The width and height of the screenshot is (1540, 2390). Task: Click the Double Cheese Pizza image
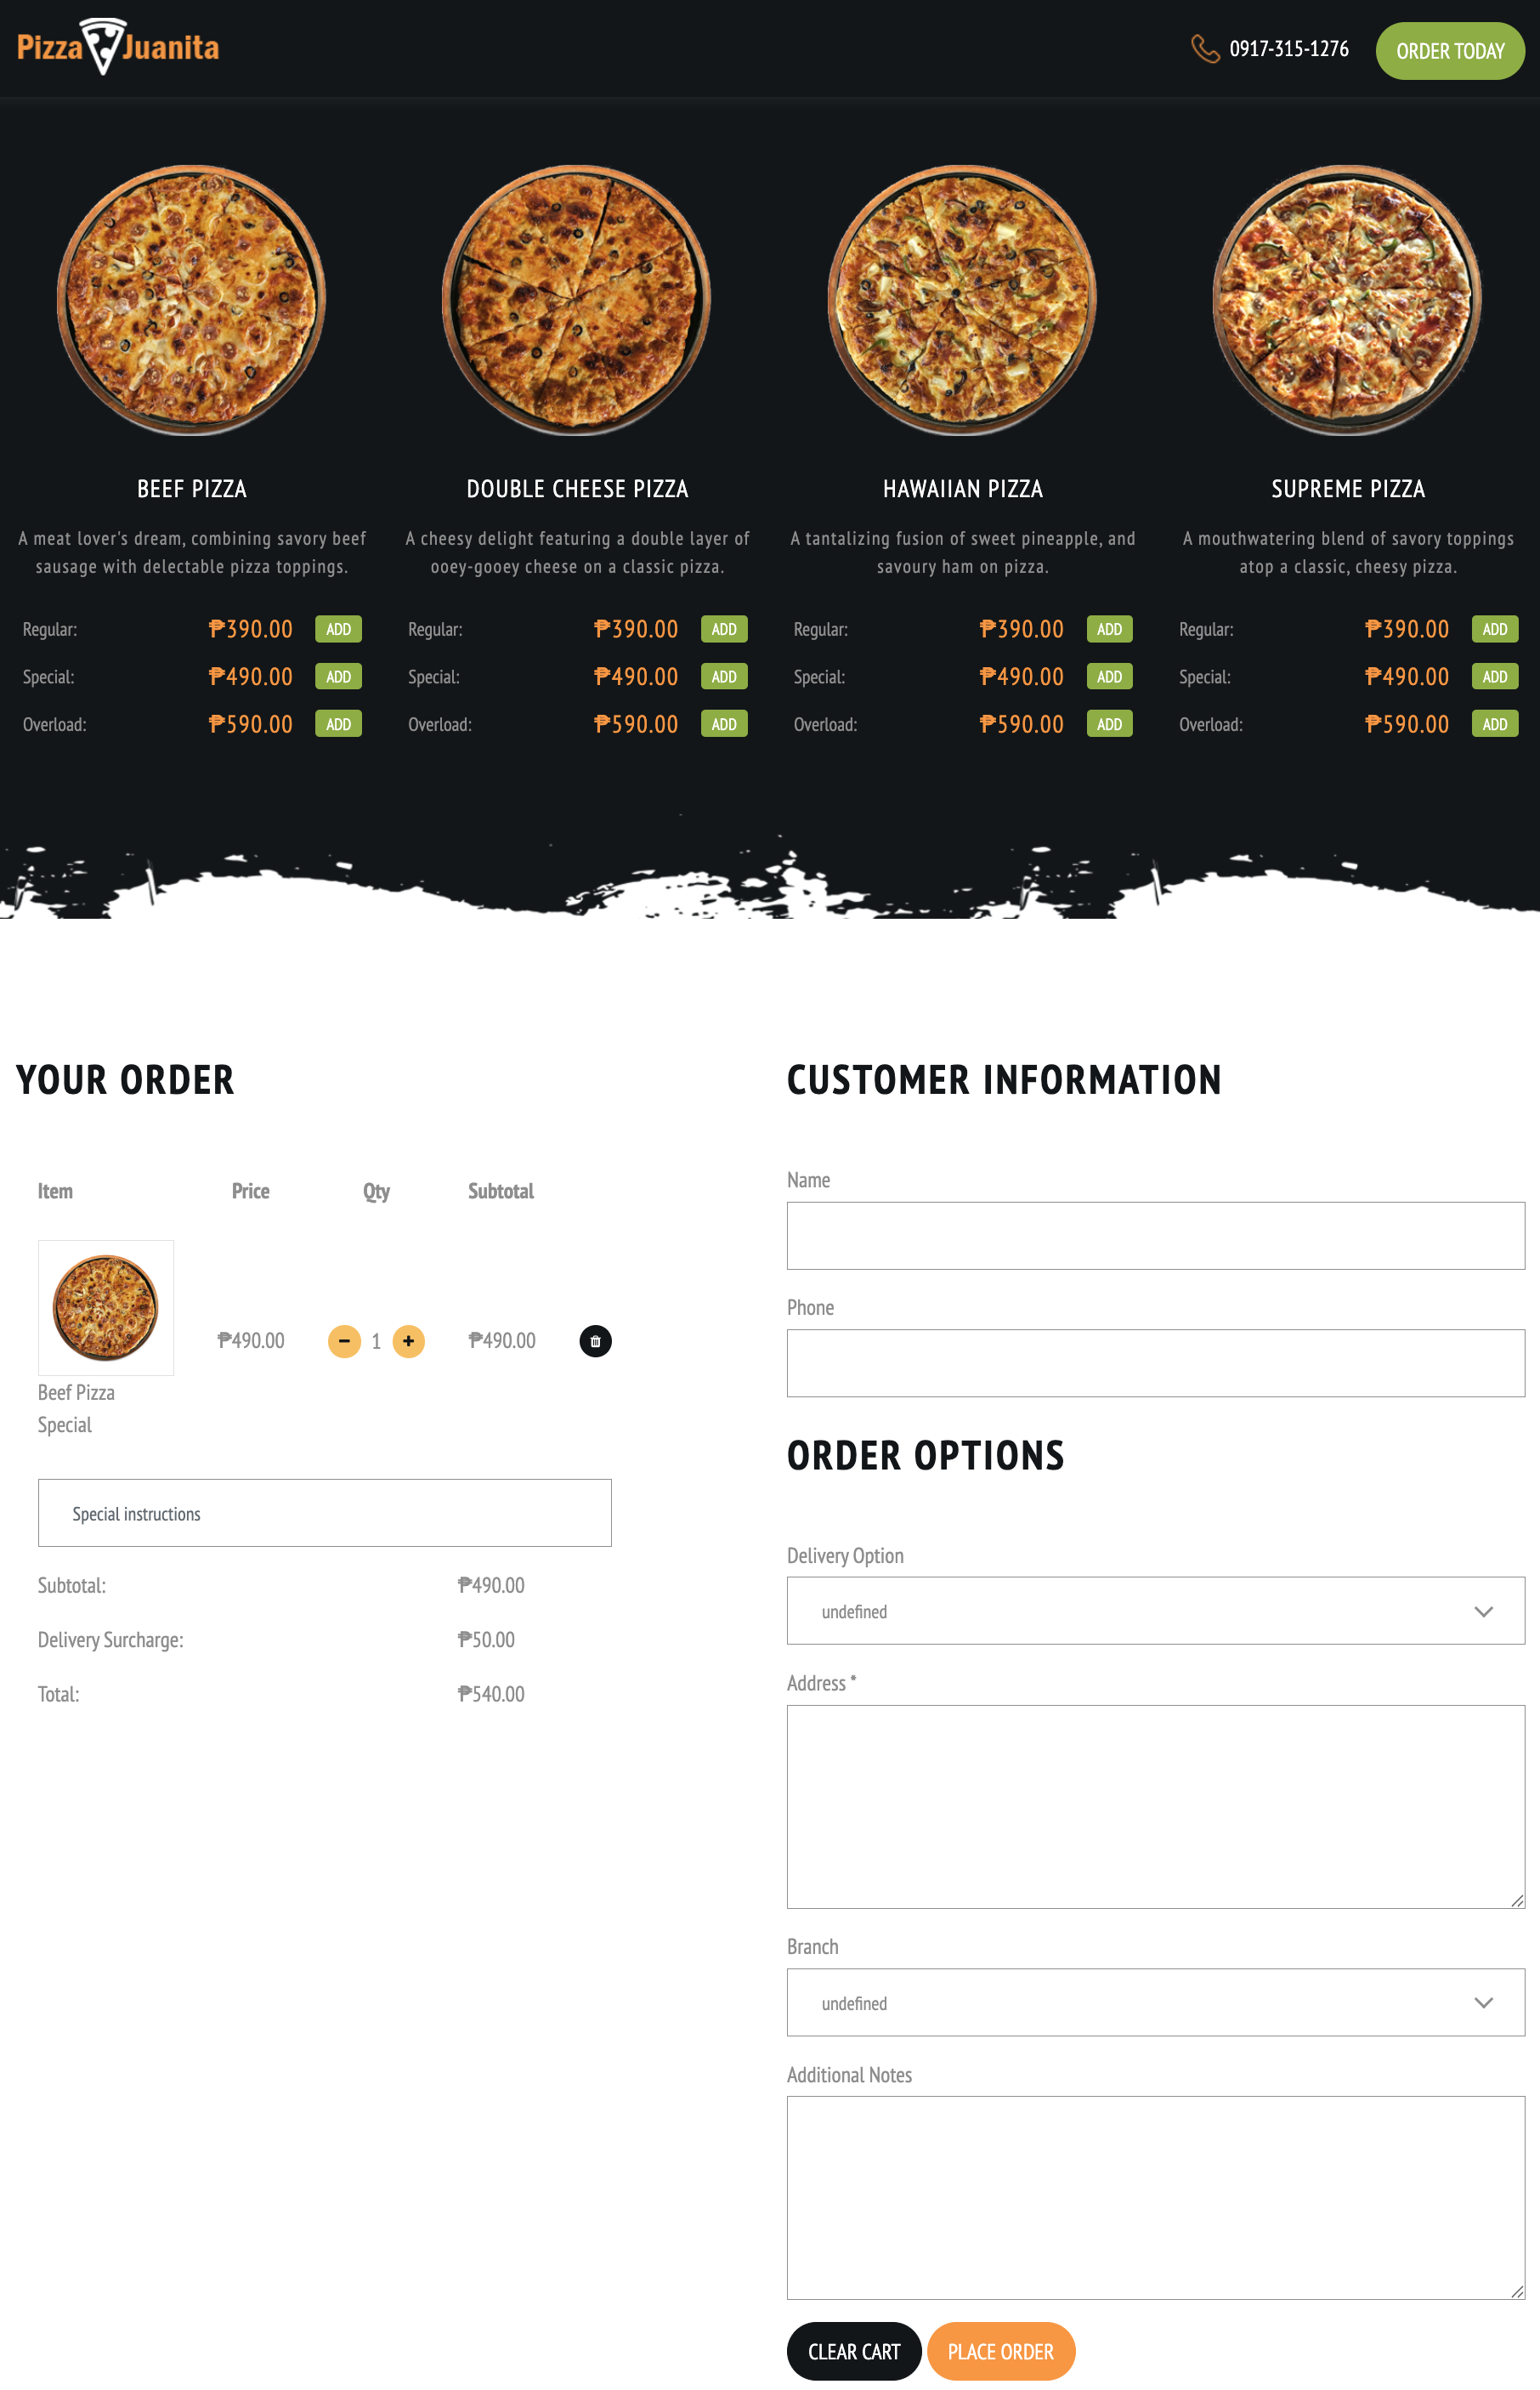(x=577, y=300)
